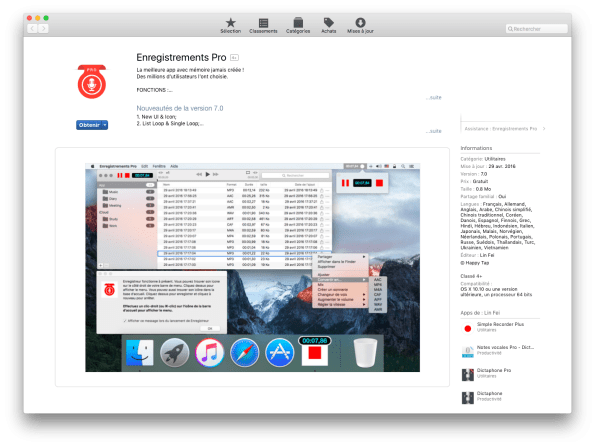Open the Dictaphone Productivité app listing

coord(490,393)
